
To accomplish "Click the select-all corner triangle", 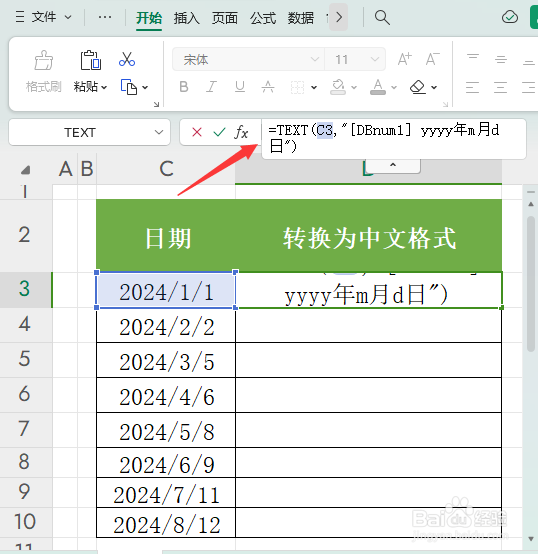I will coord(25,170).
